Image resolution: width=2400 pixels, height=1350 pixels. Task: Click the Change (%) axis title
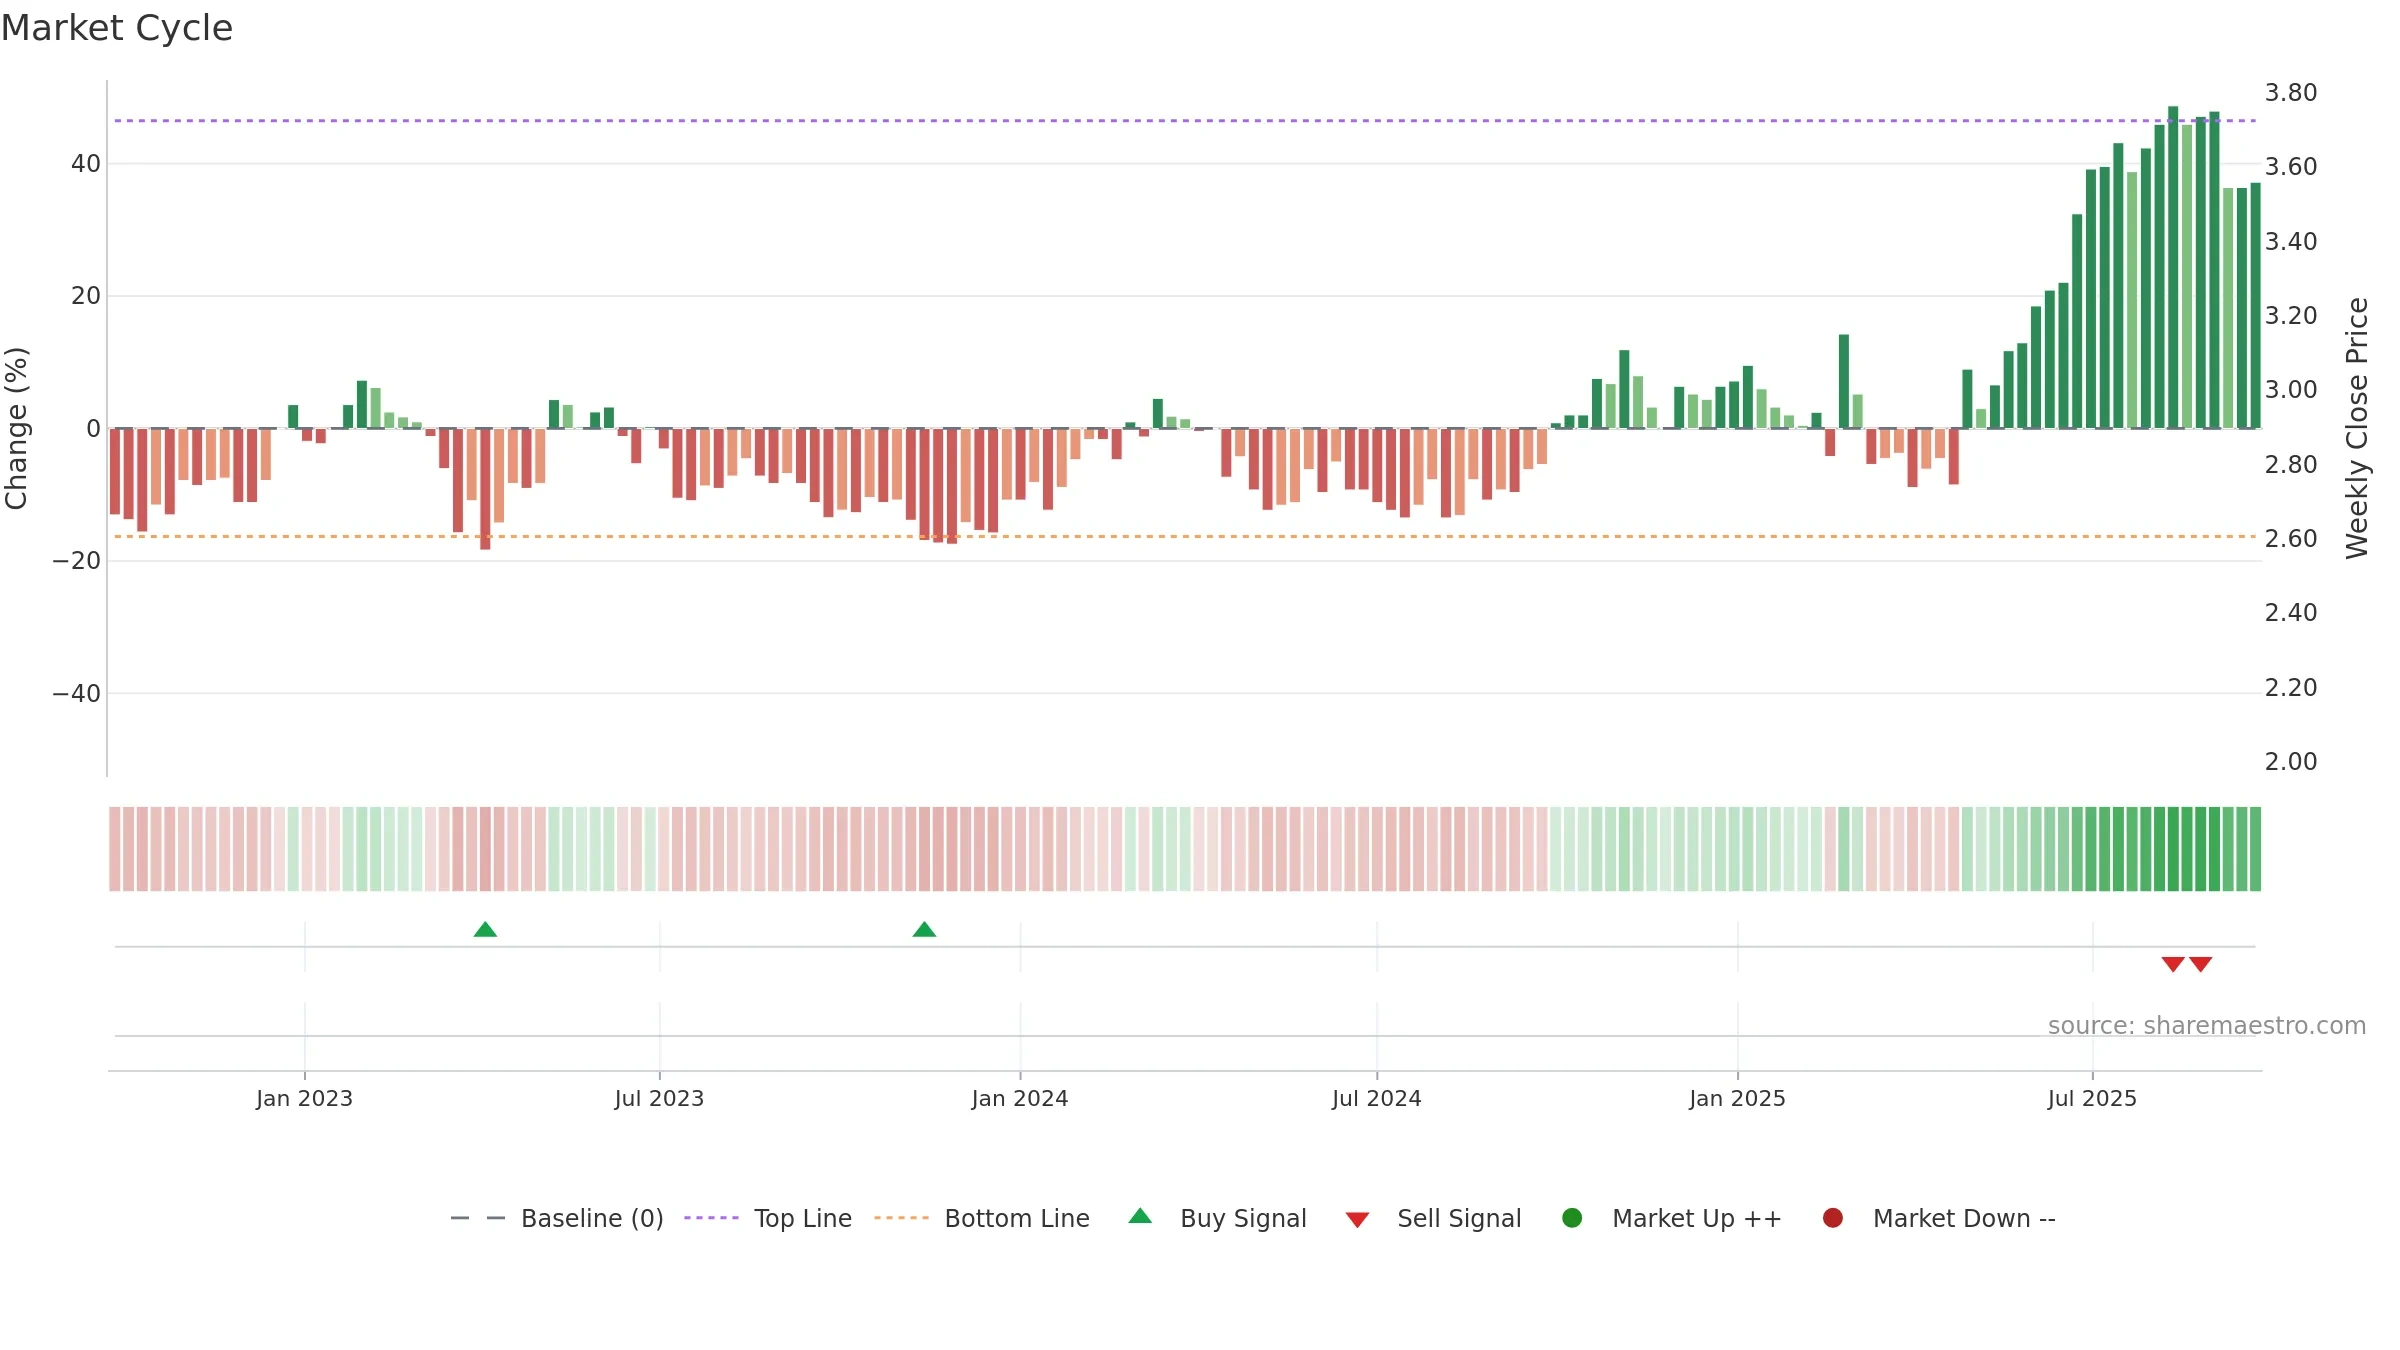point(16,428)
